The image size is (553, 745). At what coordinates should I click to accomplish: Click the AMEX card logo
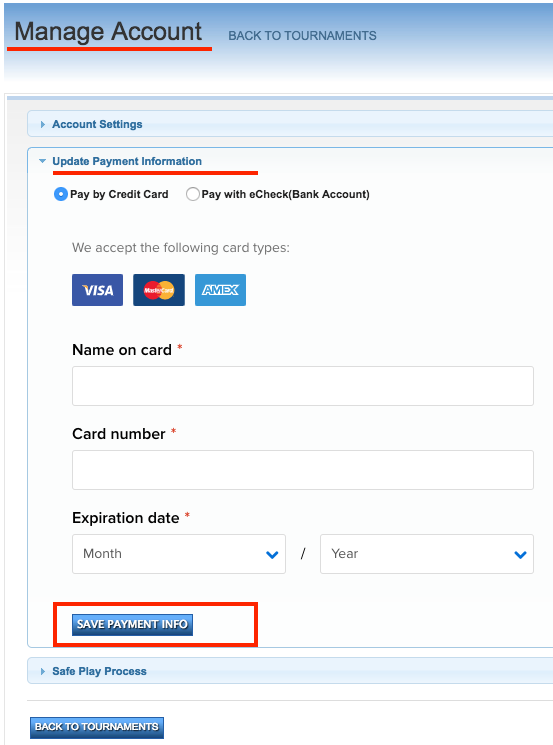(x=220, y=290)
